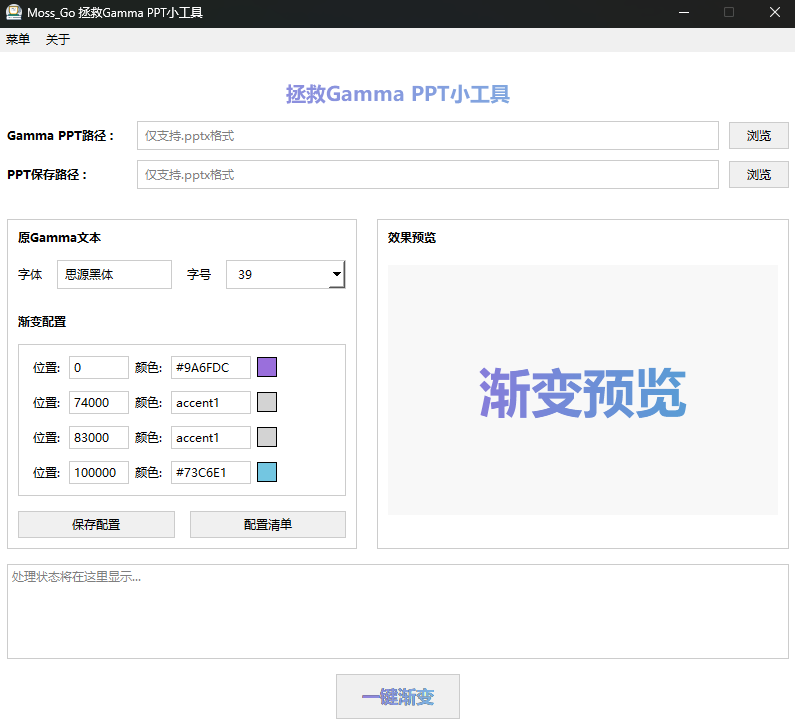
Task: Focus the PPT保存路径 input field
Action: click(x=427, y=175)
